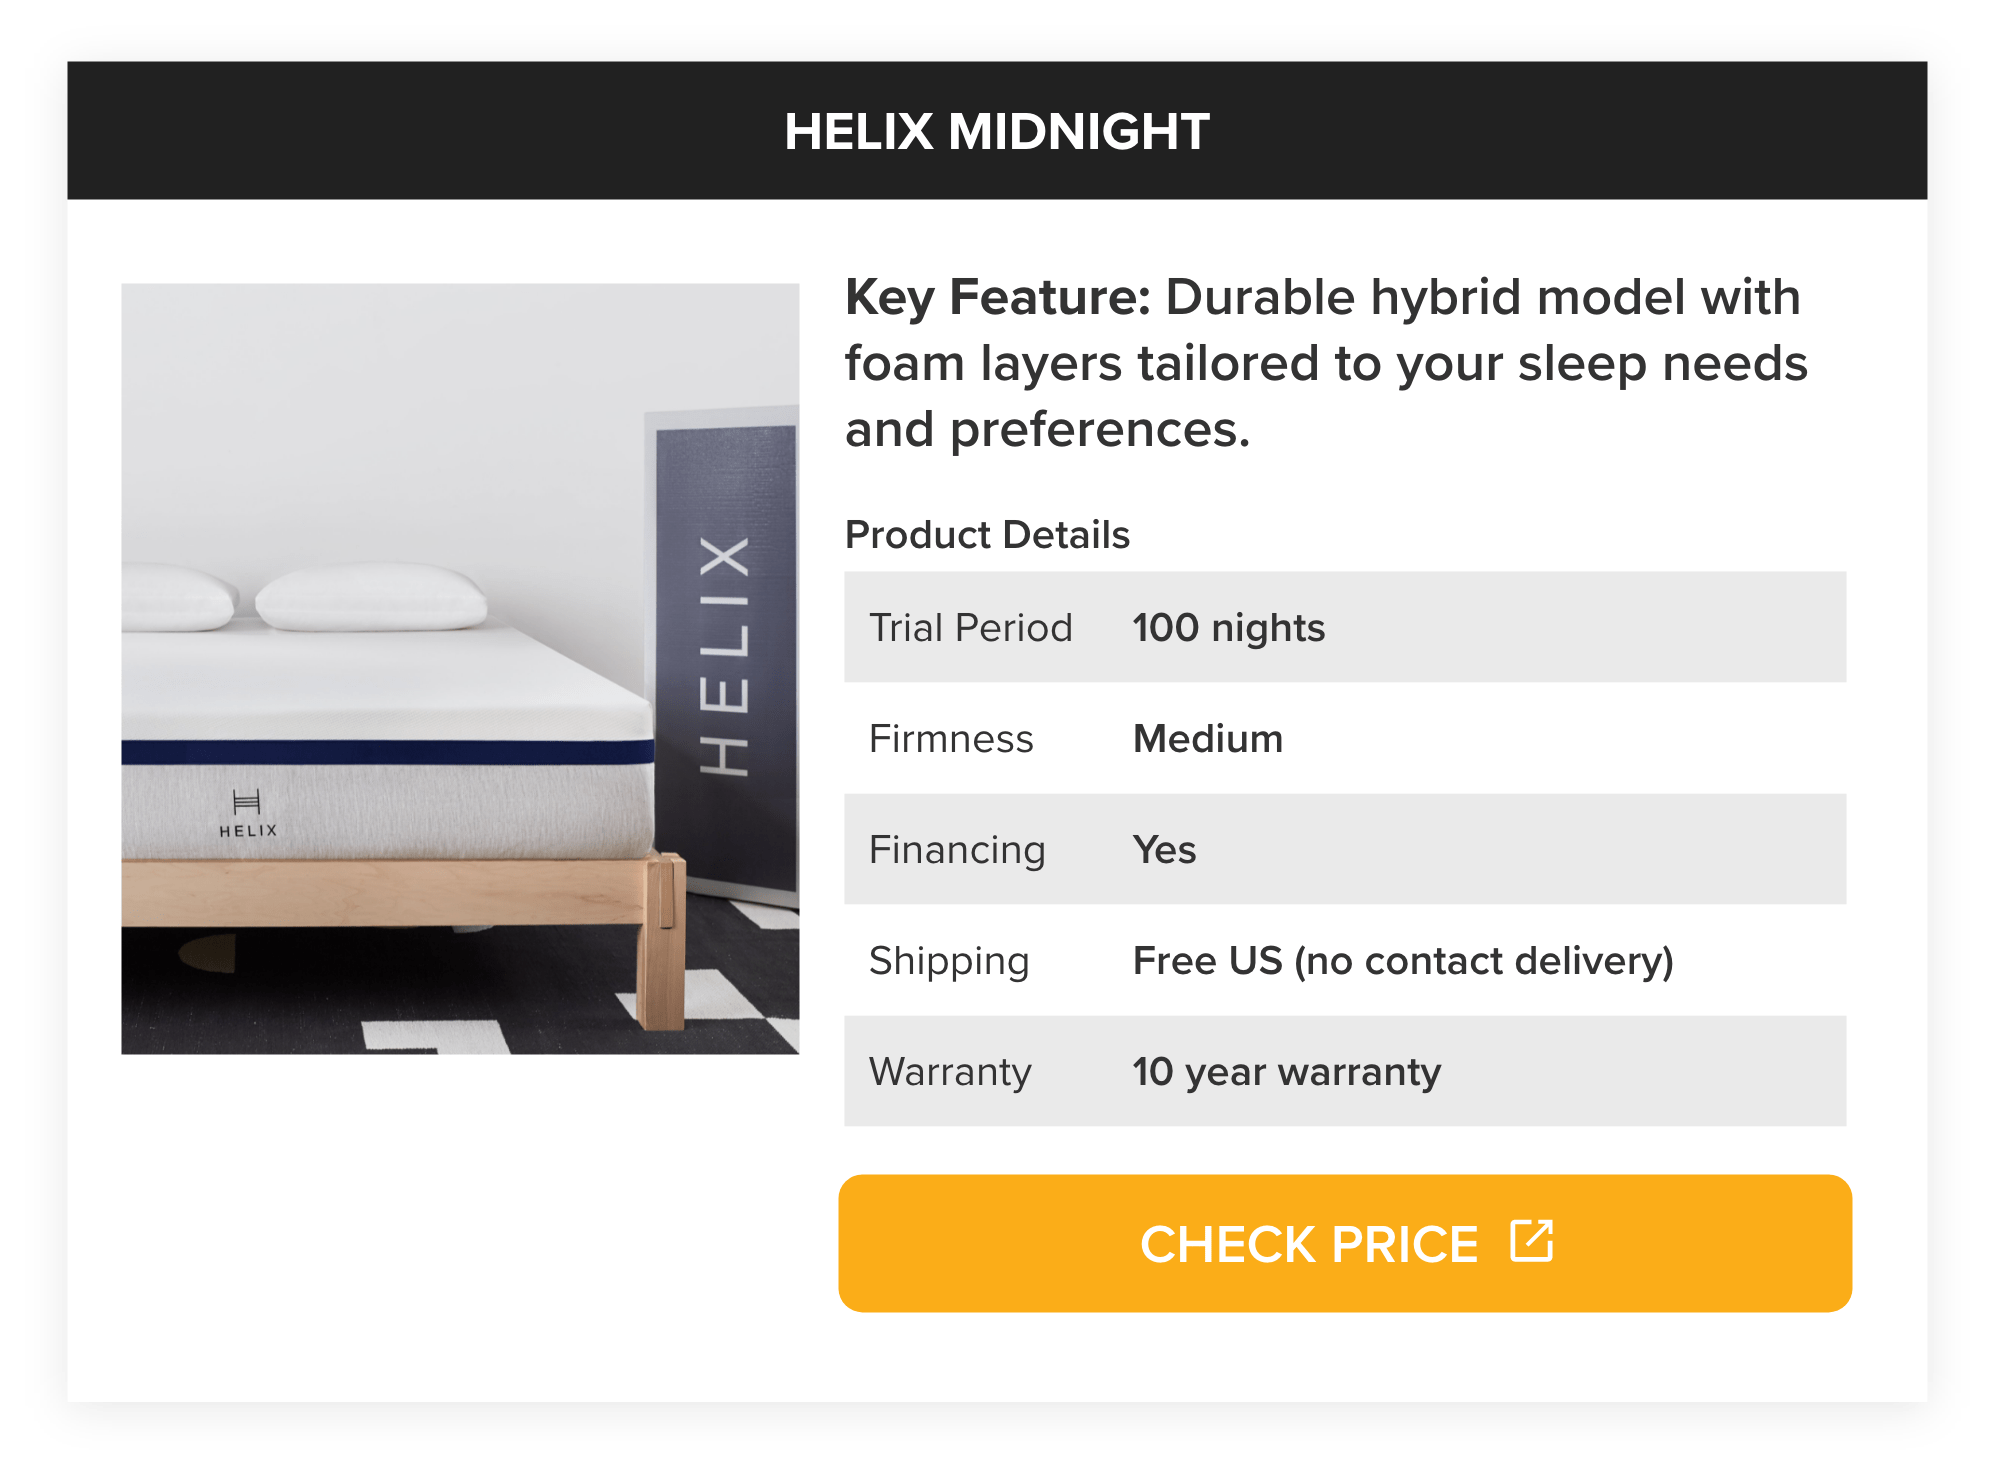The height and width of the screenshot is (1476, 1995).
Task: Click the 10 year warranty value
Action: coord(1285,1071)
